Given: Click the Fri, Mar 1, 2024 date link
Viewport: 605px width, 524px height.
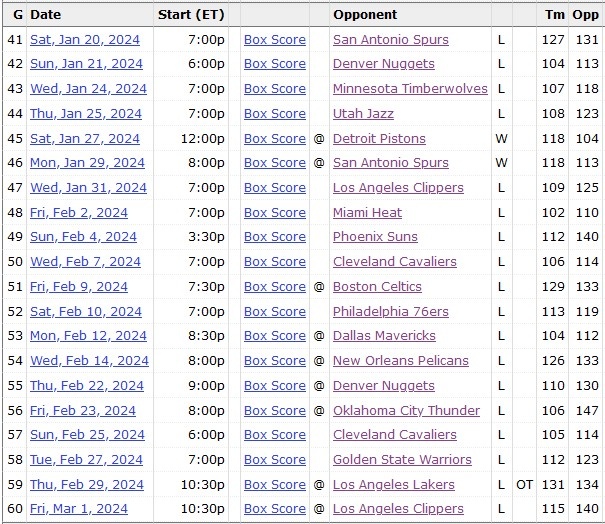Looking at the screenshot, I should 80,509.
